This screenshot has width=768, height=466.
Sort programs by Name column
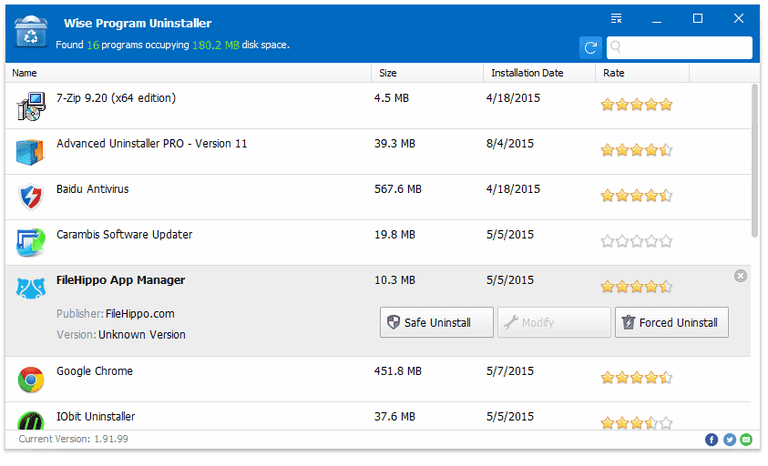(x=189, y=73)
